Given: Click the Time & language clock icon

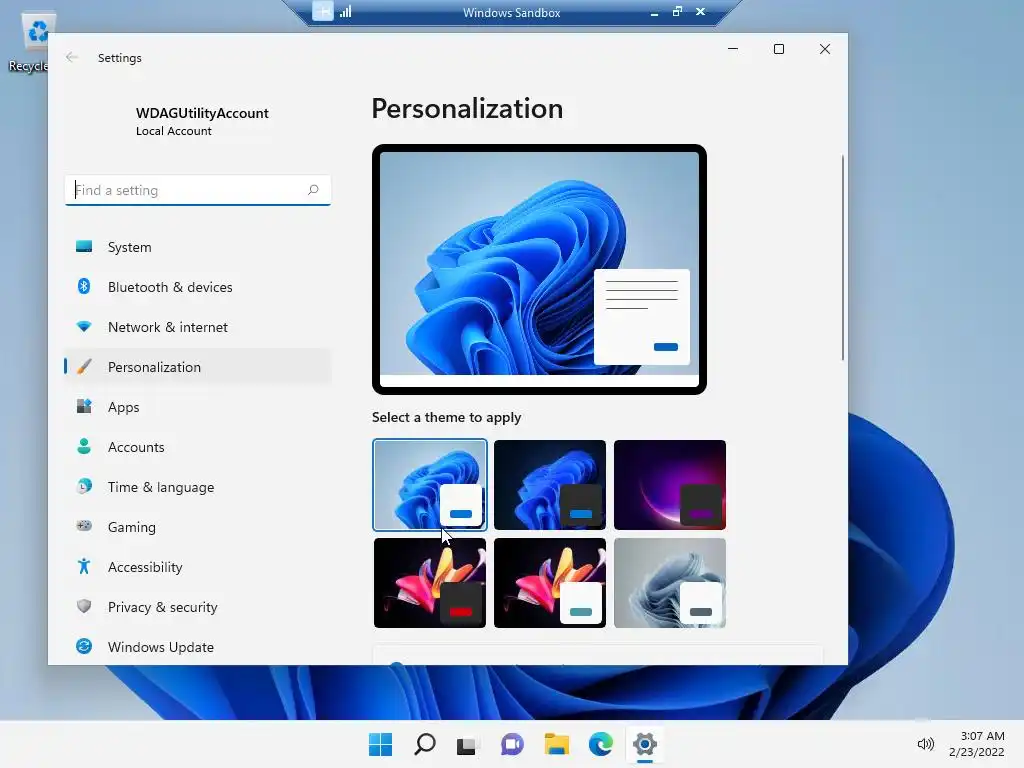Looking at the screenshot, I should point(84,486).
